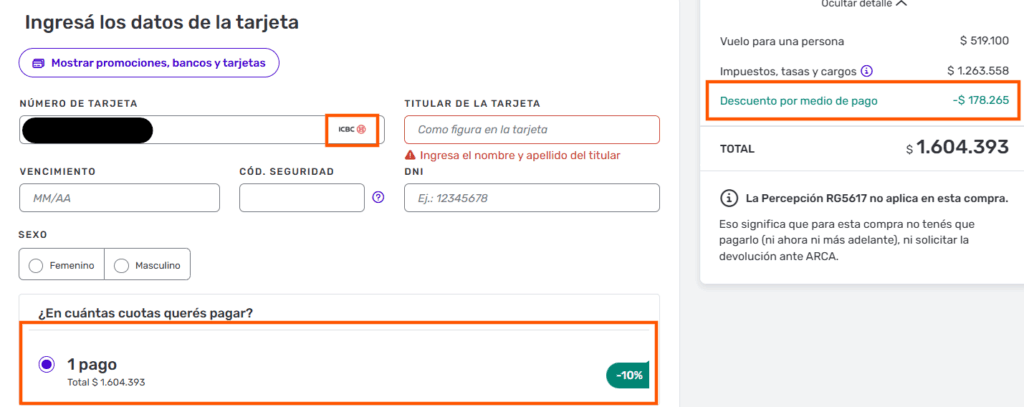The height and width of the screenshot is (407, 1024).
Task: Click the Titular de la tarjeta field
Action: point(531,130)
